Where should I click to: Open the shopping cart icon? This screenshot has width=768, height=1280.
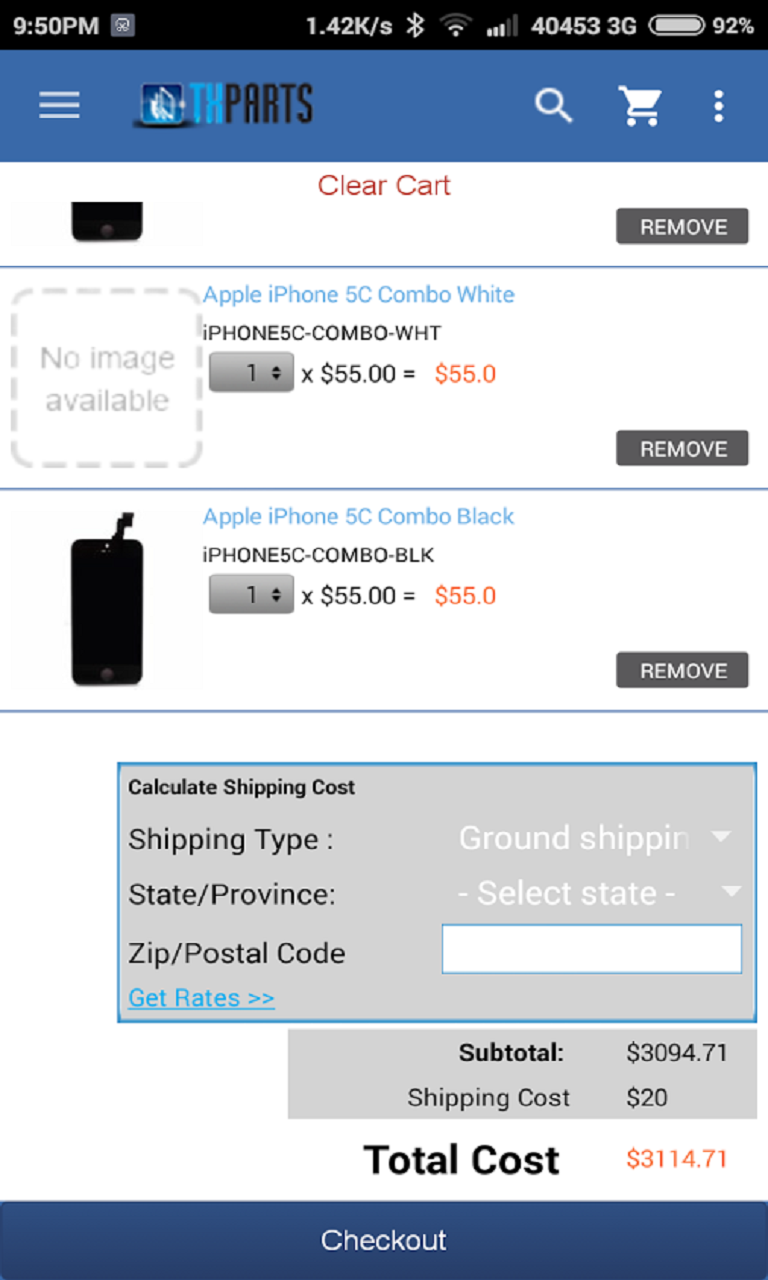pos(640,105)
